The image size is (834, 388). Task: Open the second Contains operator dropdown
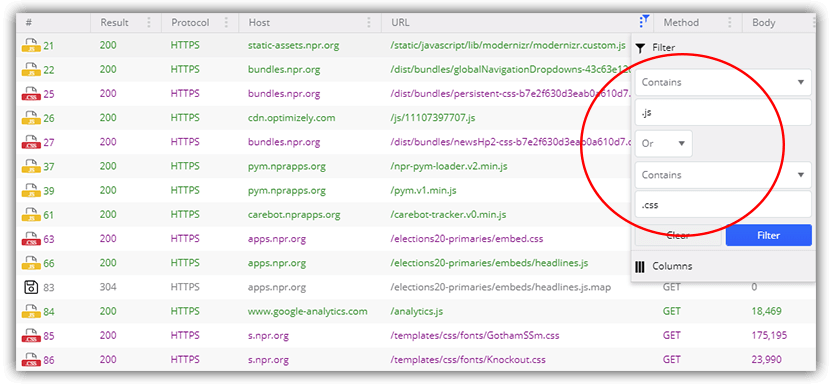pos(723,175)
